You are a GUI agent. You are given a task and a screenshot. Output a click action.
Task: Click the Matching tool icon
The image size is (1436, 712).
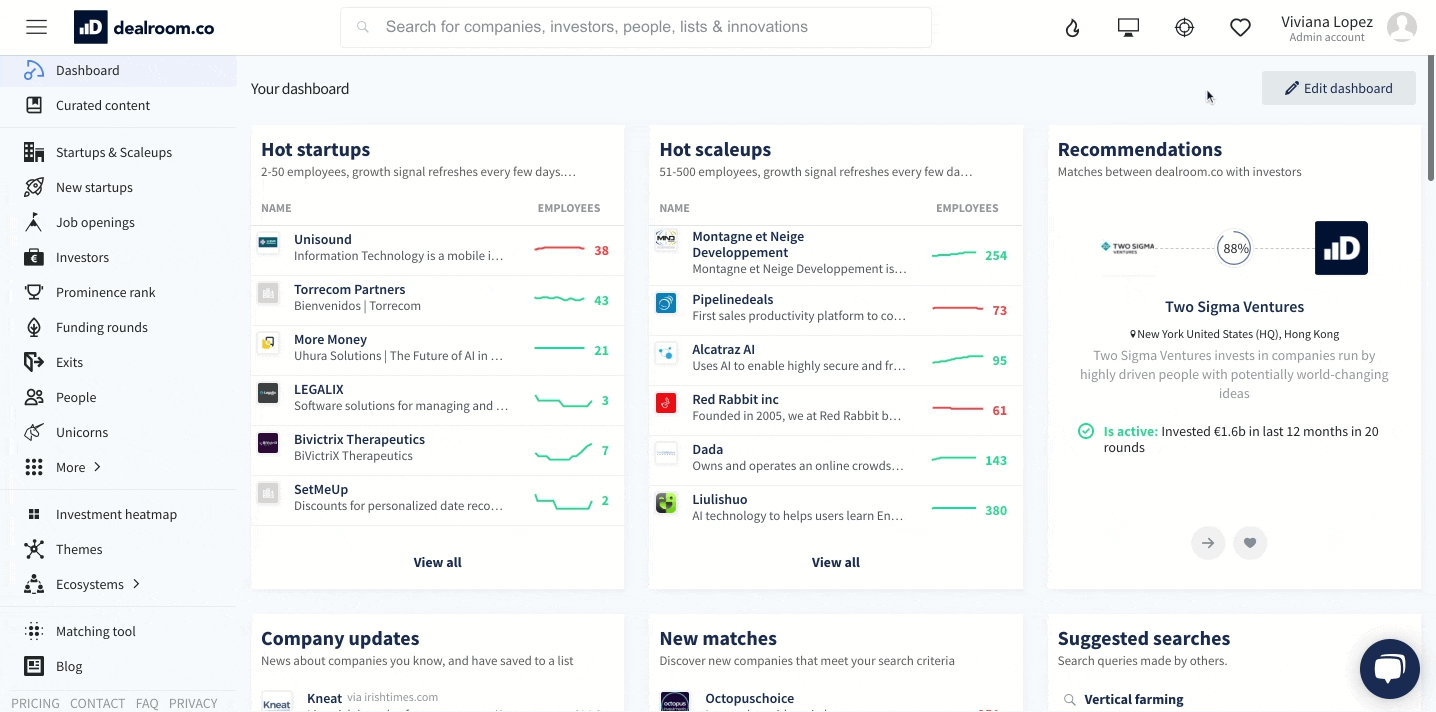click(x=34, y=631)
